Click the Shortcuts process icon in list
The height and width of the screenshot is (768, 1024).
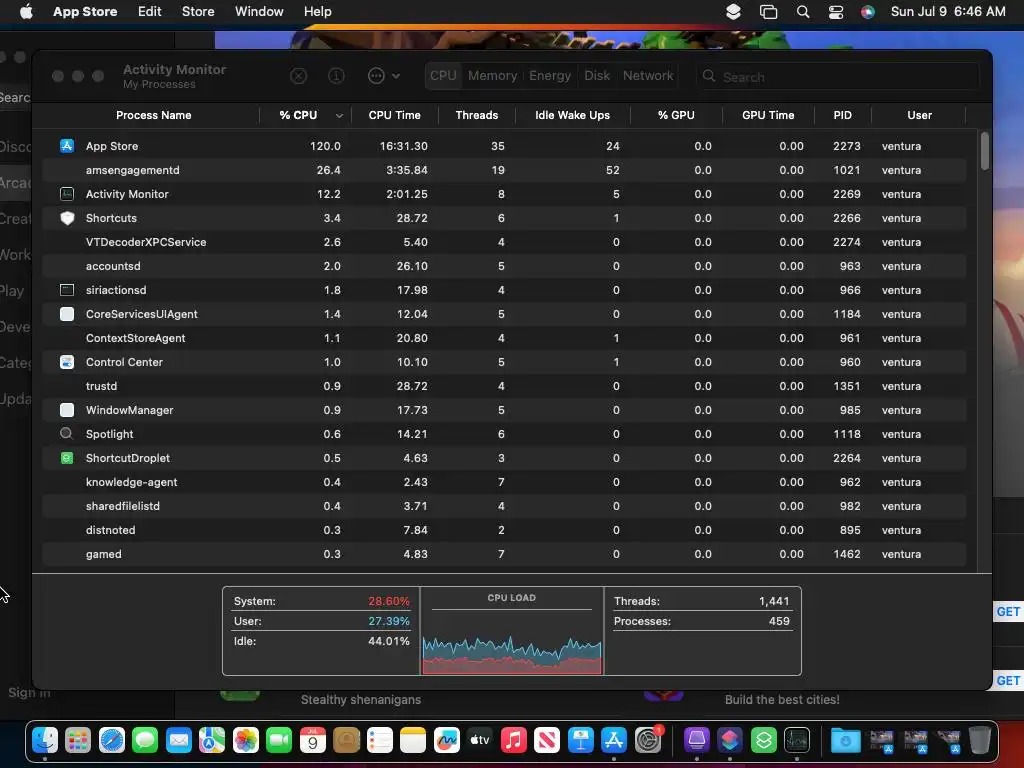[67, 218]
